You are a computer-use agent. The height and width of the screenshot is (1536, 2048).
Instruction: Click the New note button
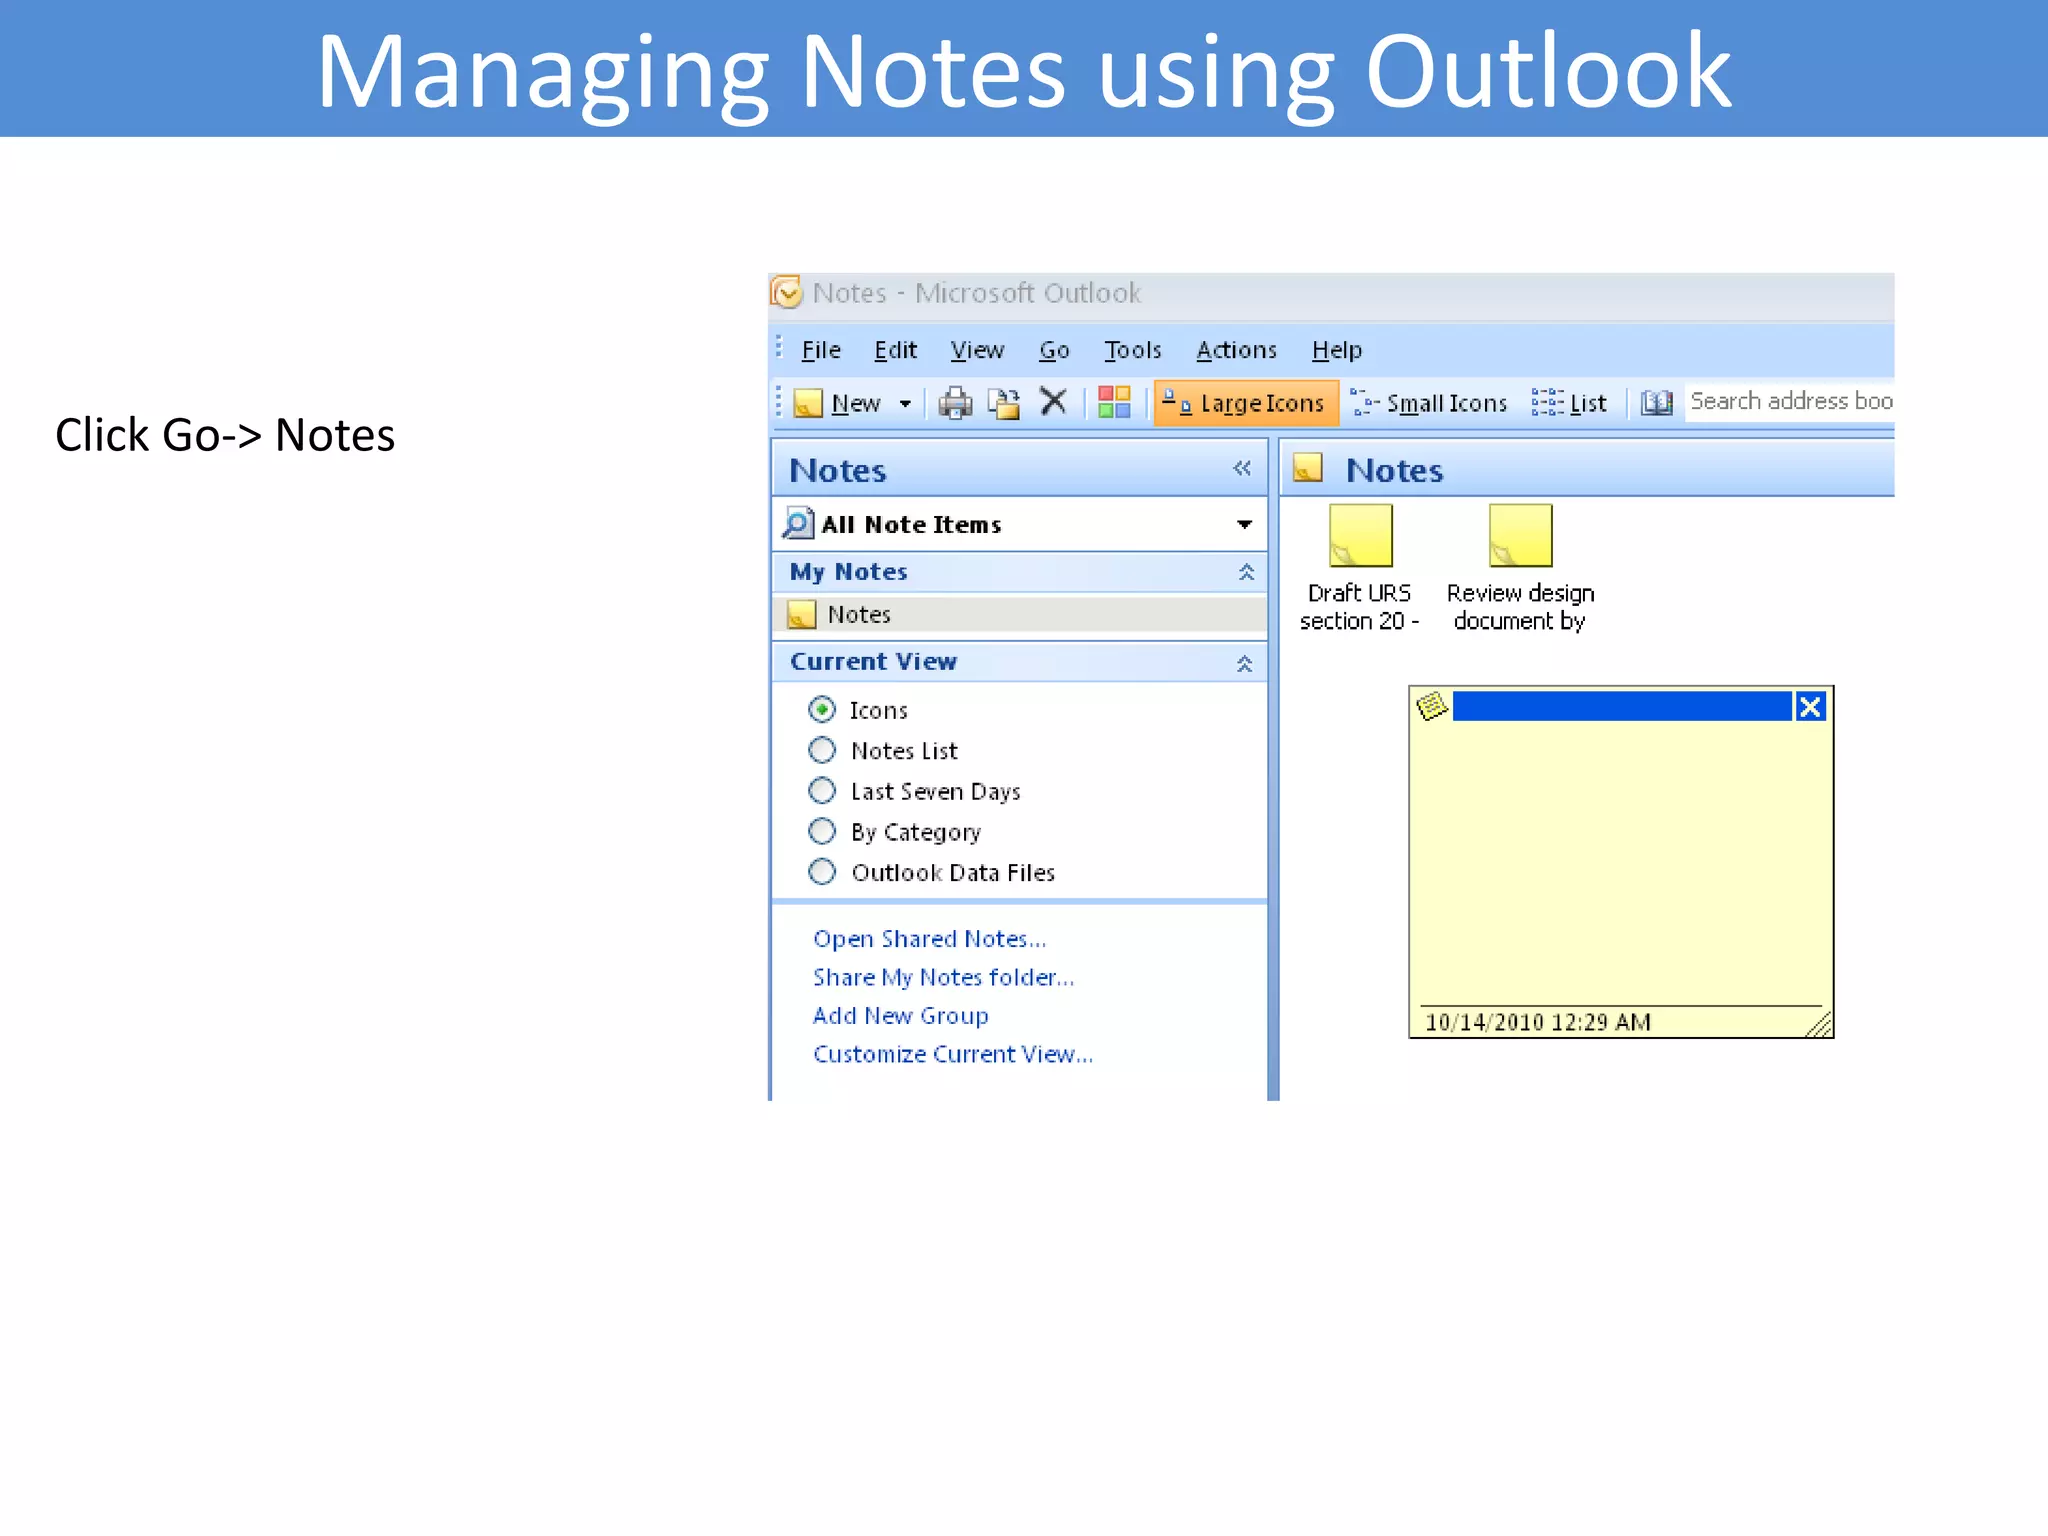pos(837,403)
